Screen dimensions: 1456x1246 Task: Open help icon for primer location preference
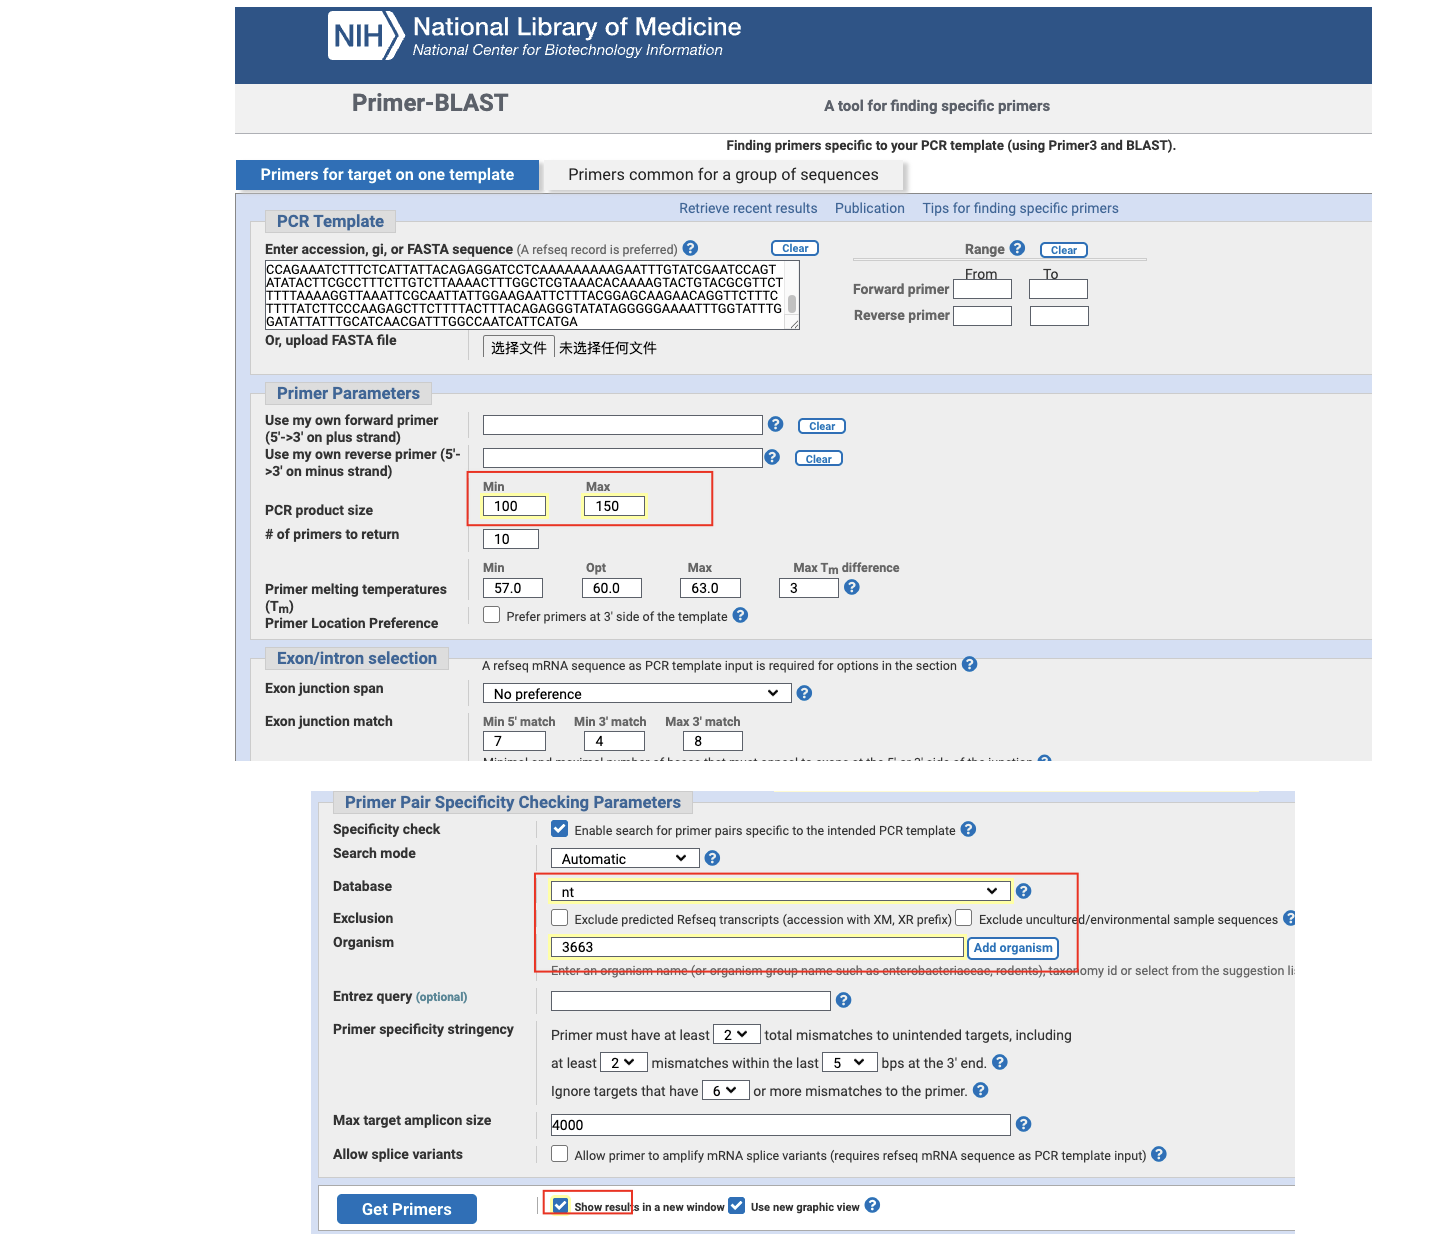pos(740,615)
